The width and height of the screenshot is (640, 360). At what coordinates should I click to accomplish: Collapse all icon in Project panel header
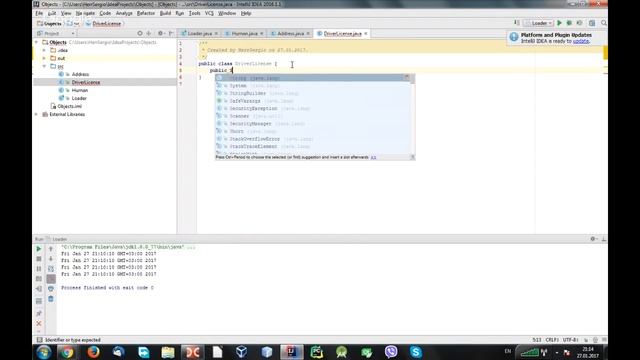pos(149,33)
